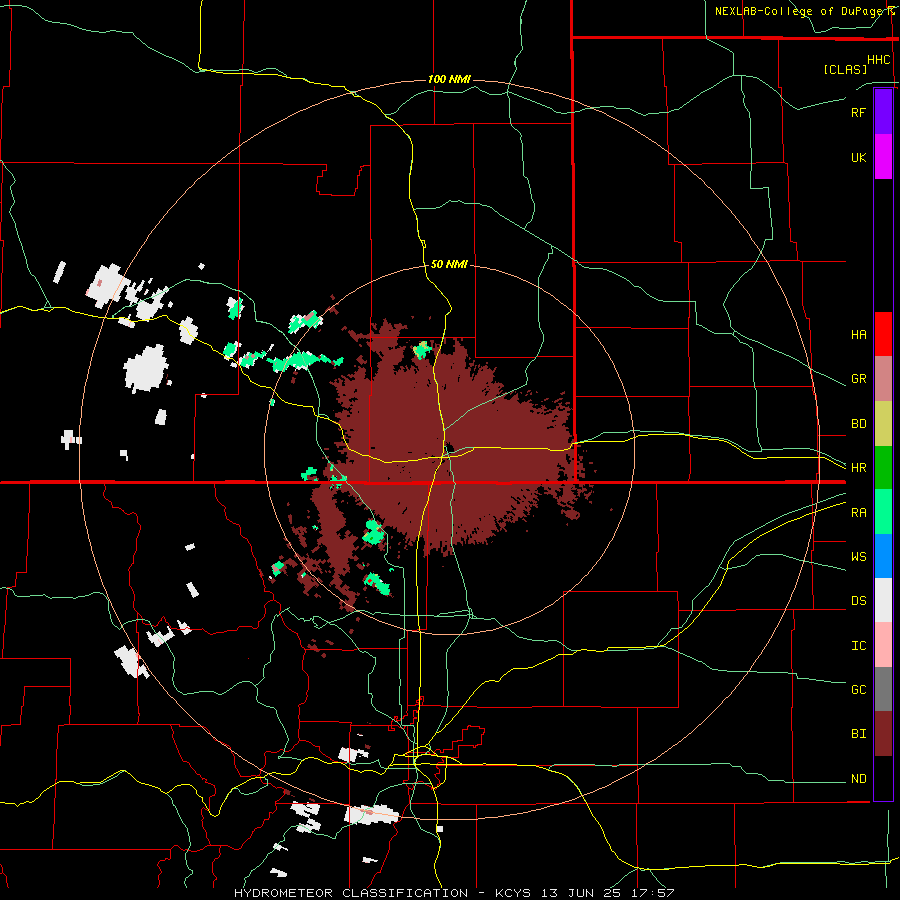Click the 50 NMI range ring label
The height and width of the screenshot is (900, 900).
(x=449, y=265)
